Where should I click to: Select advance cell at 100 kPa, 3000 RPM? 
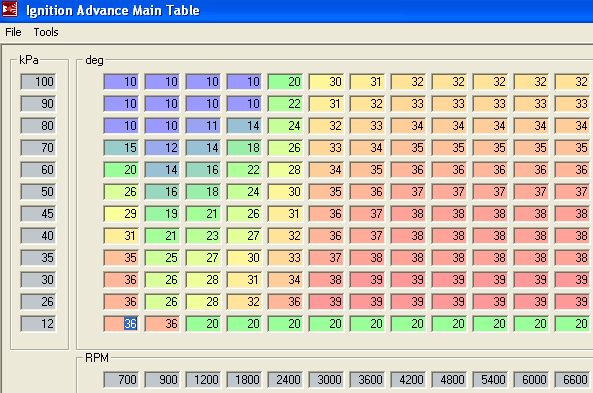point(326,82)
